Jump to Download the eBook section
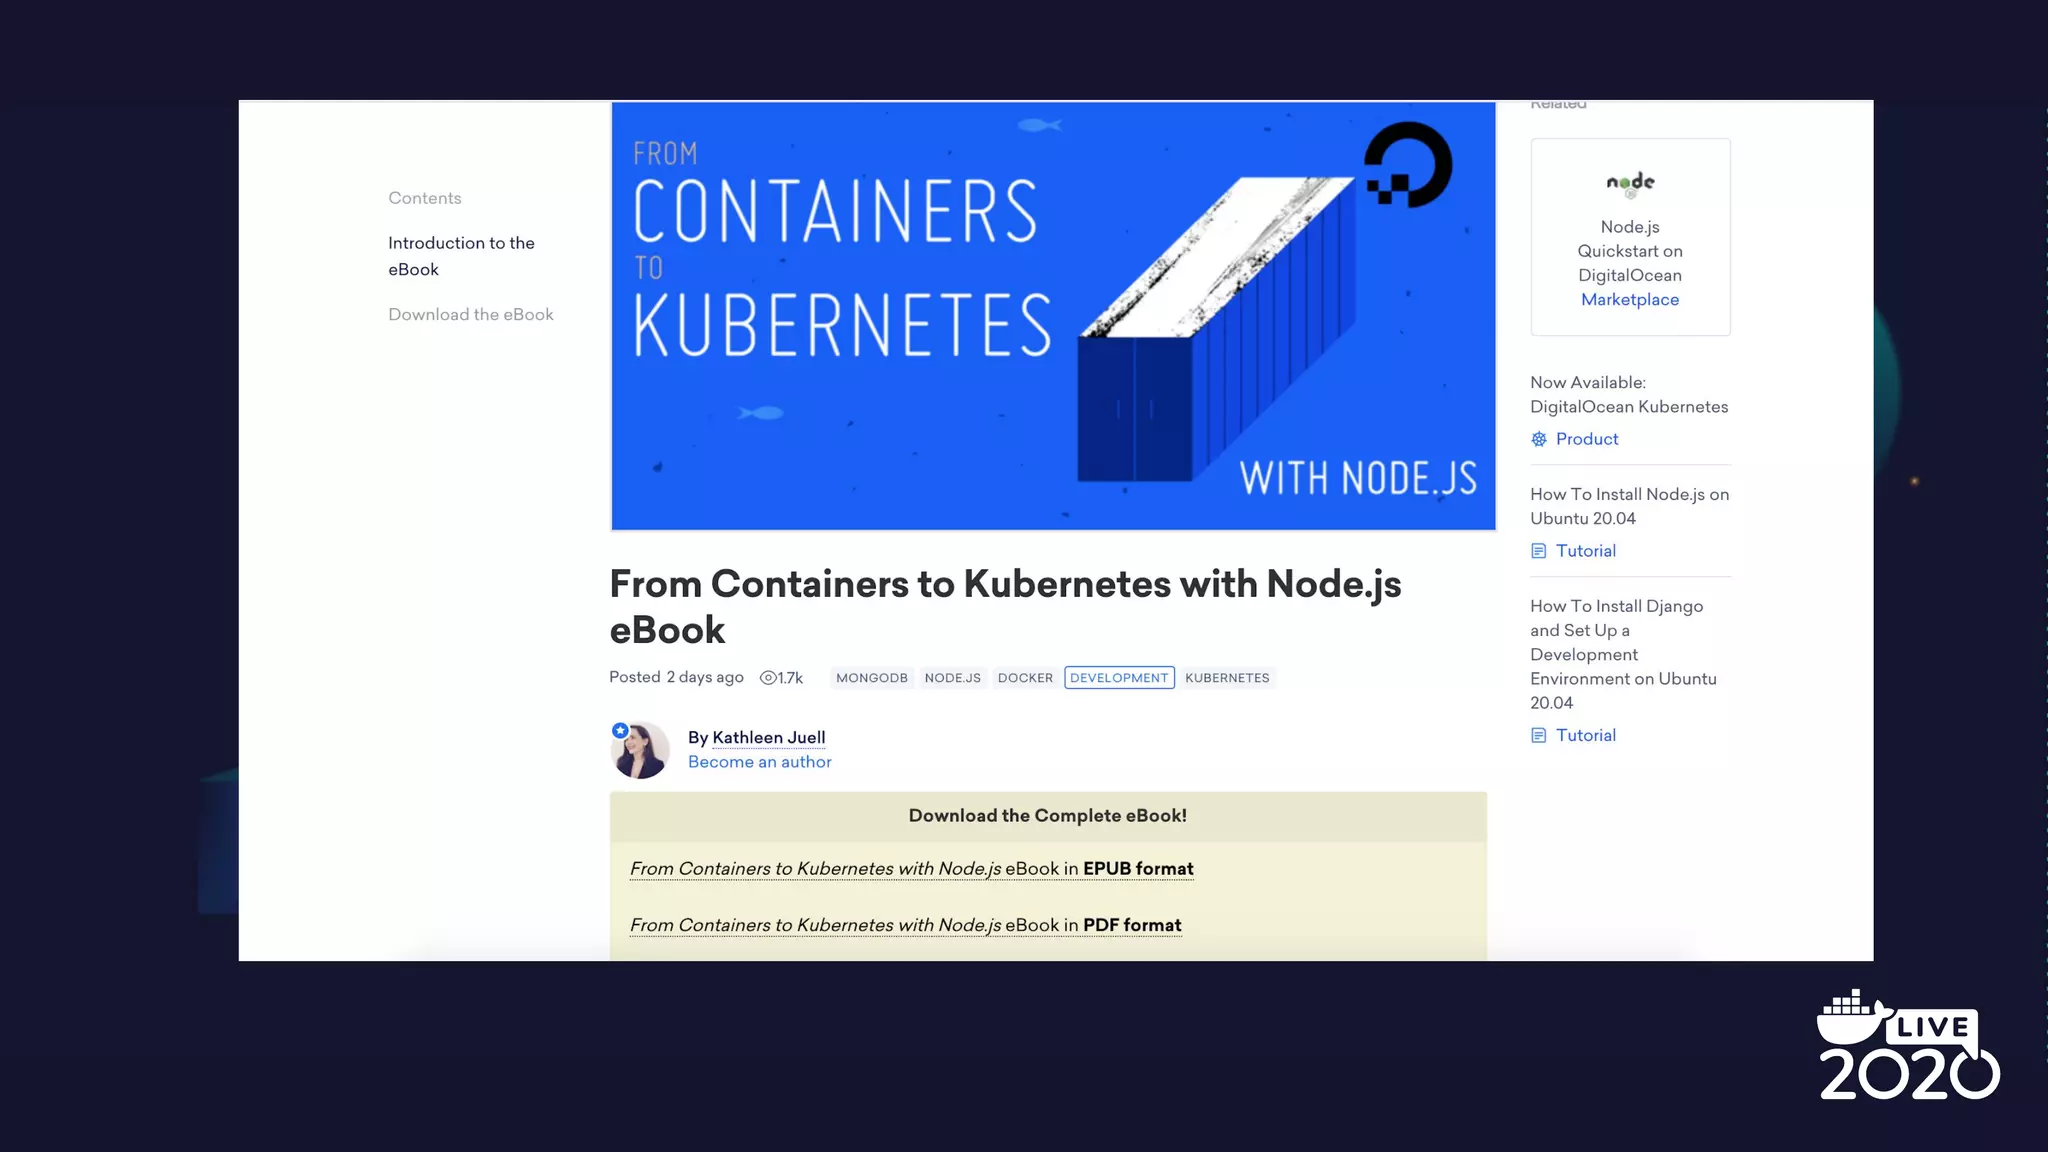This screenshot has width=2048, height=1152. [x=471, y=315]
